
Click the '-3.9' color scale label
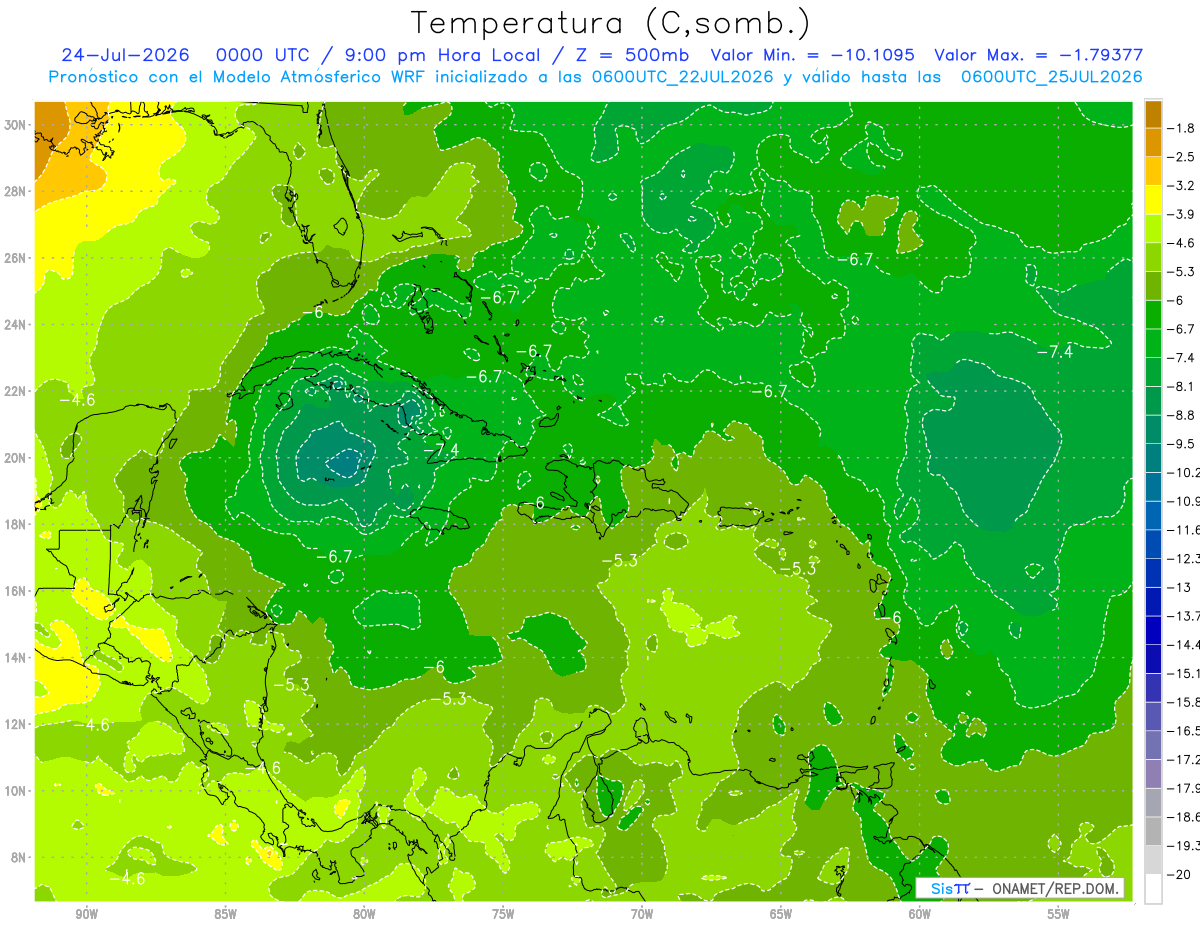[x=1183, y=214]
